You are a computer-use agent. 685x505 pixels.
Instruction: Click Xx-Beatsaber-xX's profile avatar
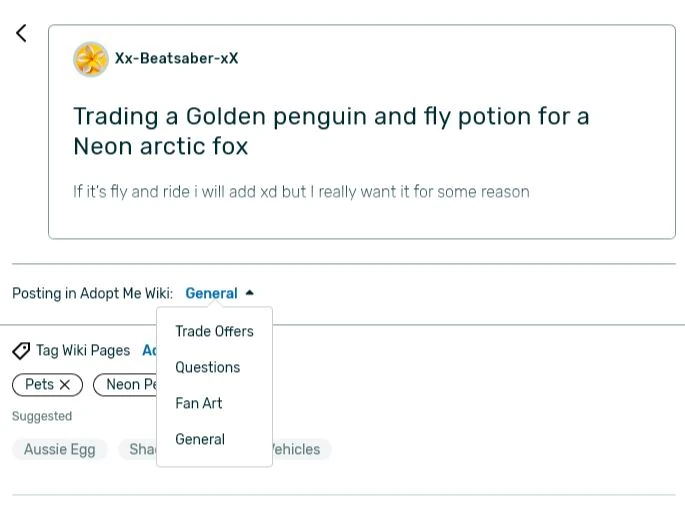[x=90, y=59]
